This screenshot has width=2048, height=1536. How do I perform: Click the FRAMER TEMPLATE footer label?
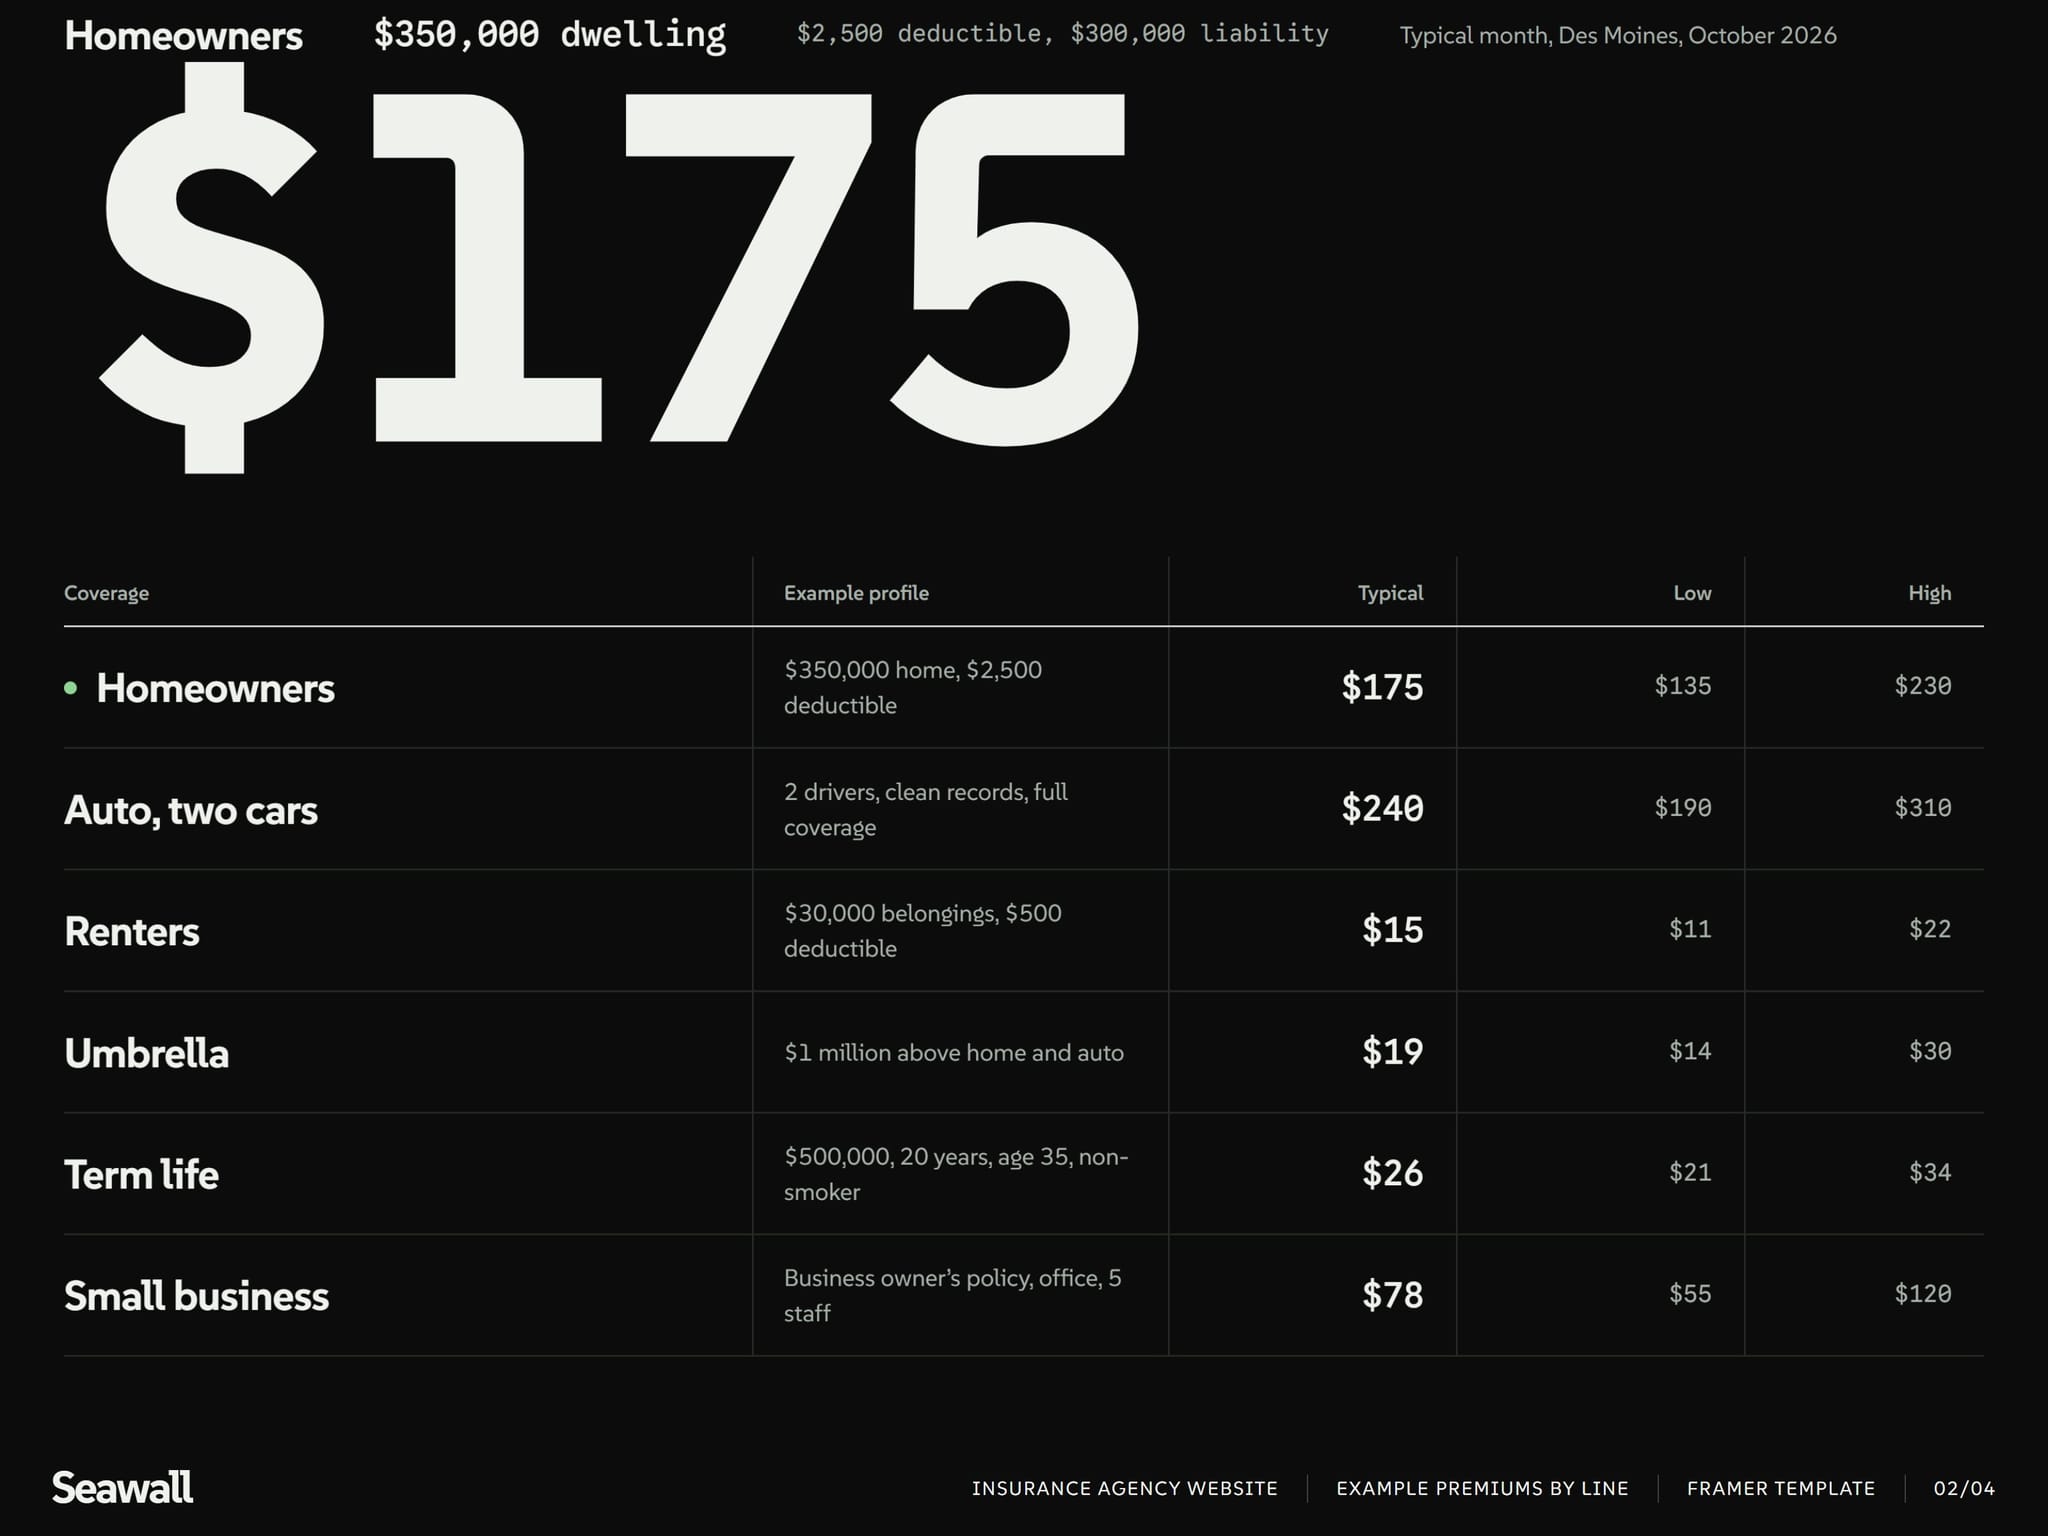[1781, 1489]
